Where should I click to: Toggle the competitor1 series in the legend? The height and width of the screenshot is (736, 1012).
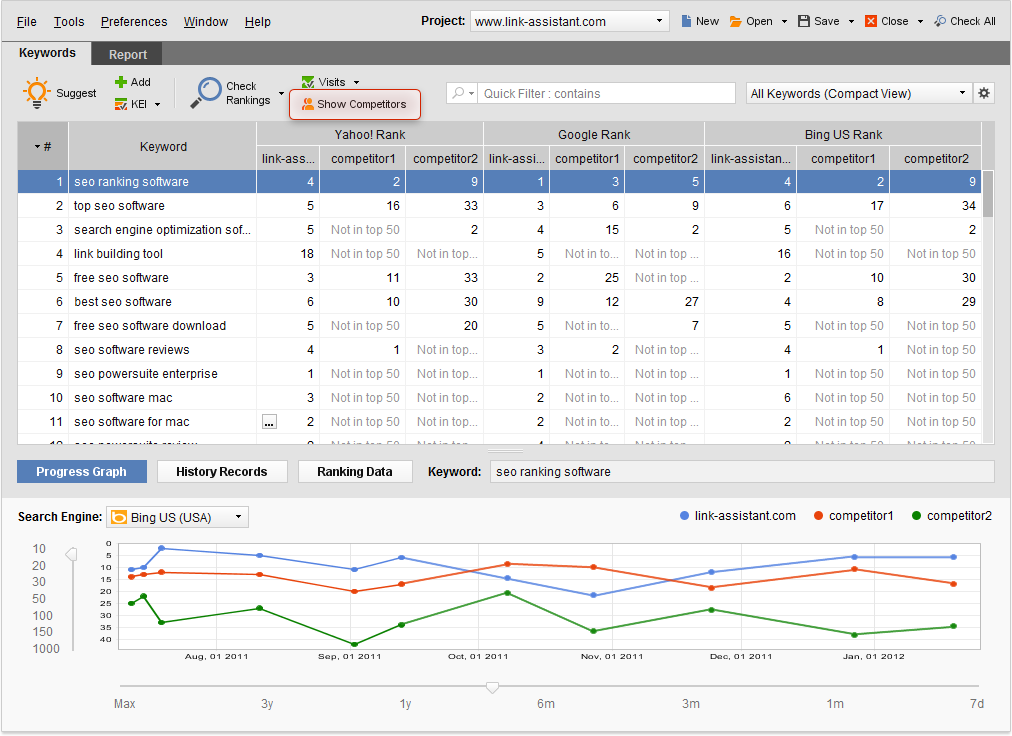(854, 516)
